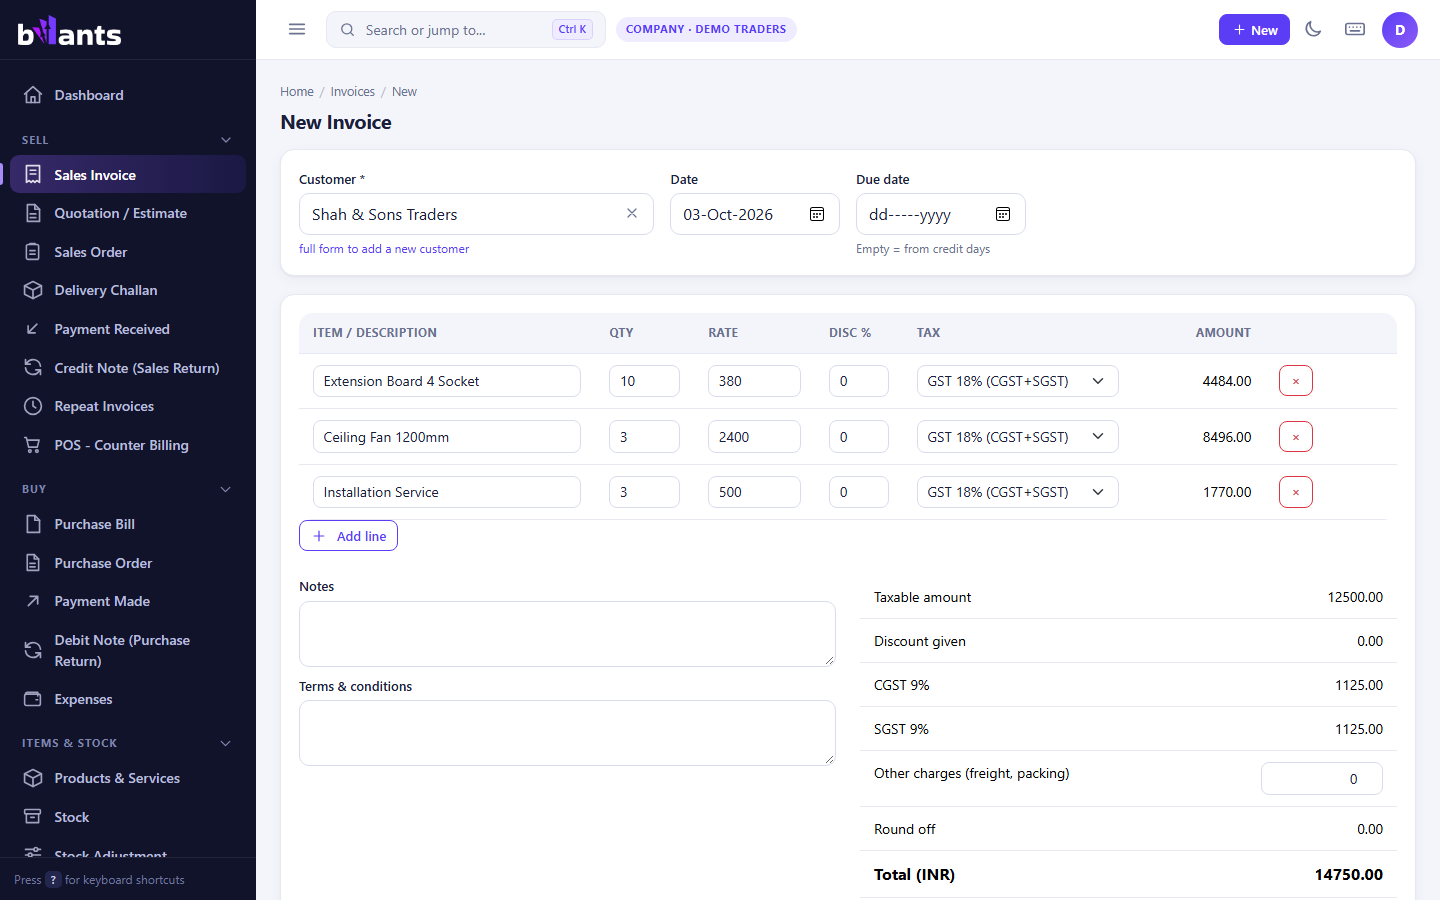Open Expenses page

tap(128, 699)
